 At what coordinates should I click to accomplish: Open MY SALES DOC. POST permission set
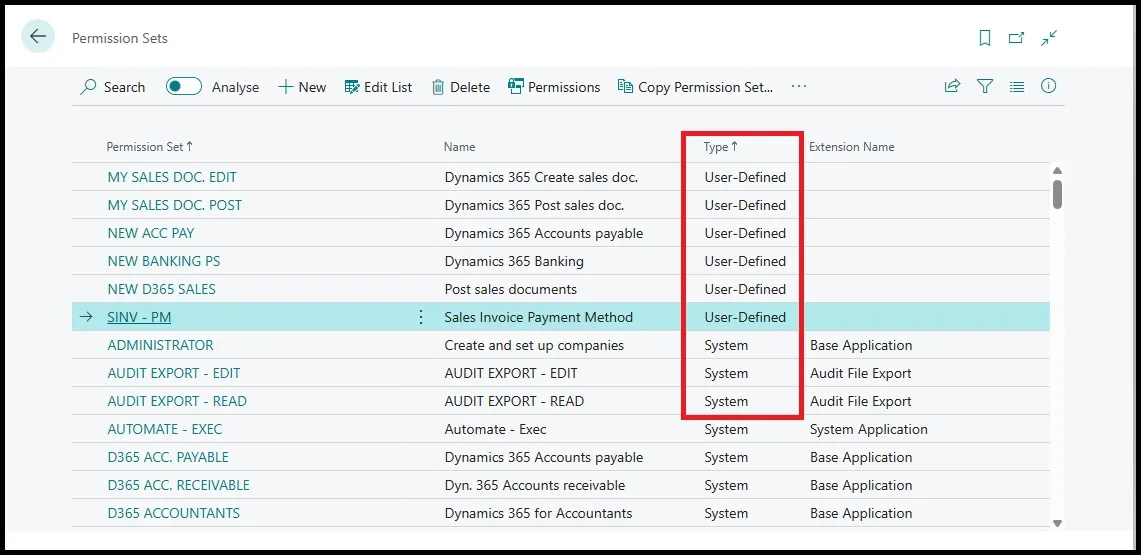(x=175, y=205)
